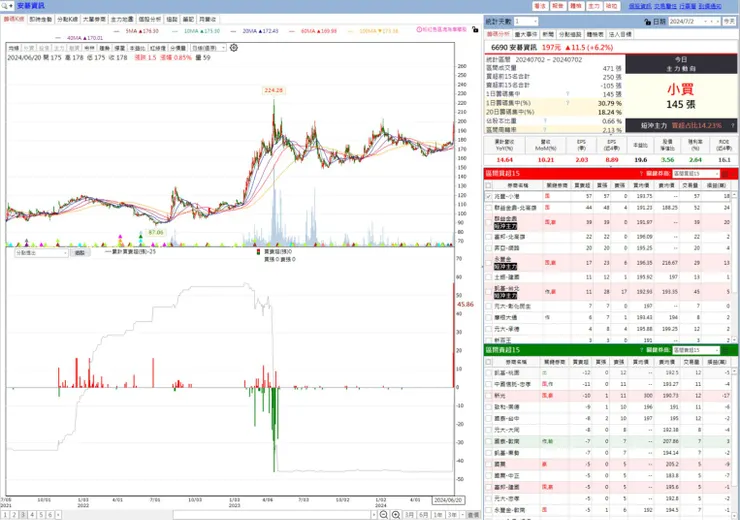Zoom out chart with minus magnifier
This screenshot has width=740, height=520.
pyautogui.click(x=384, y=515)
